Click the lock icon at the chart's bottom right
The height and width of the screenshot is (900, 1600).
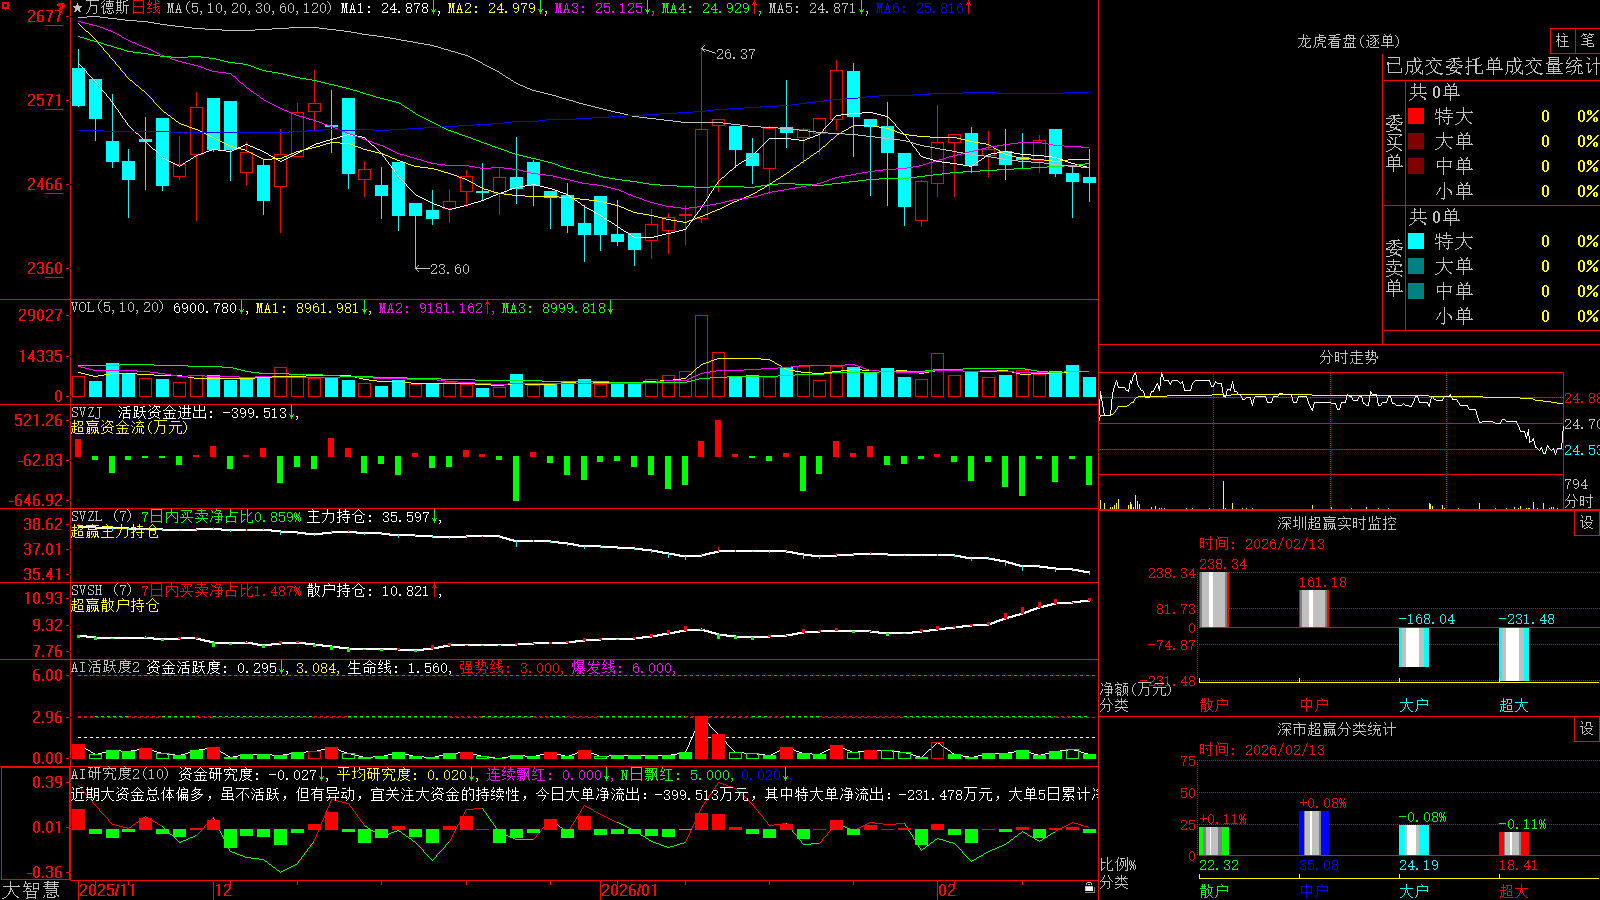click(1089, 887)
